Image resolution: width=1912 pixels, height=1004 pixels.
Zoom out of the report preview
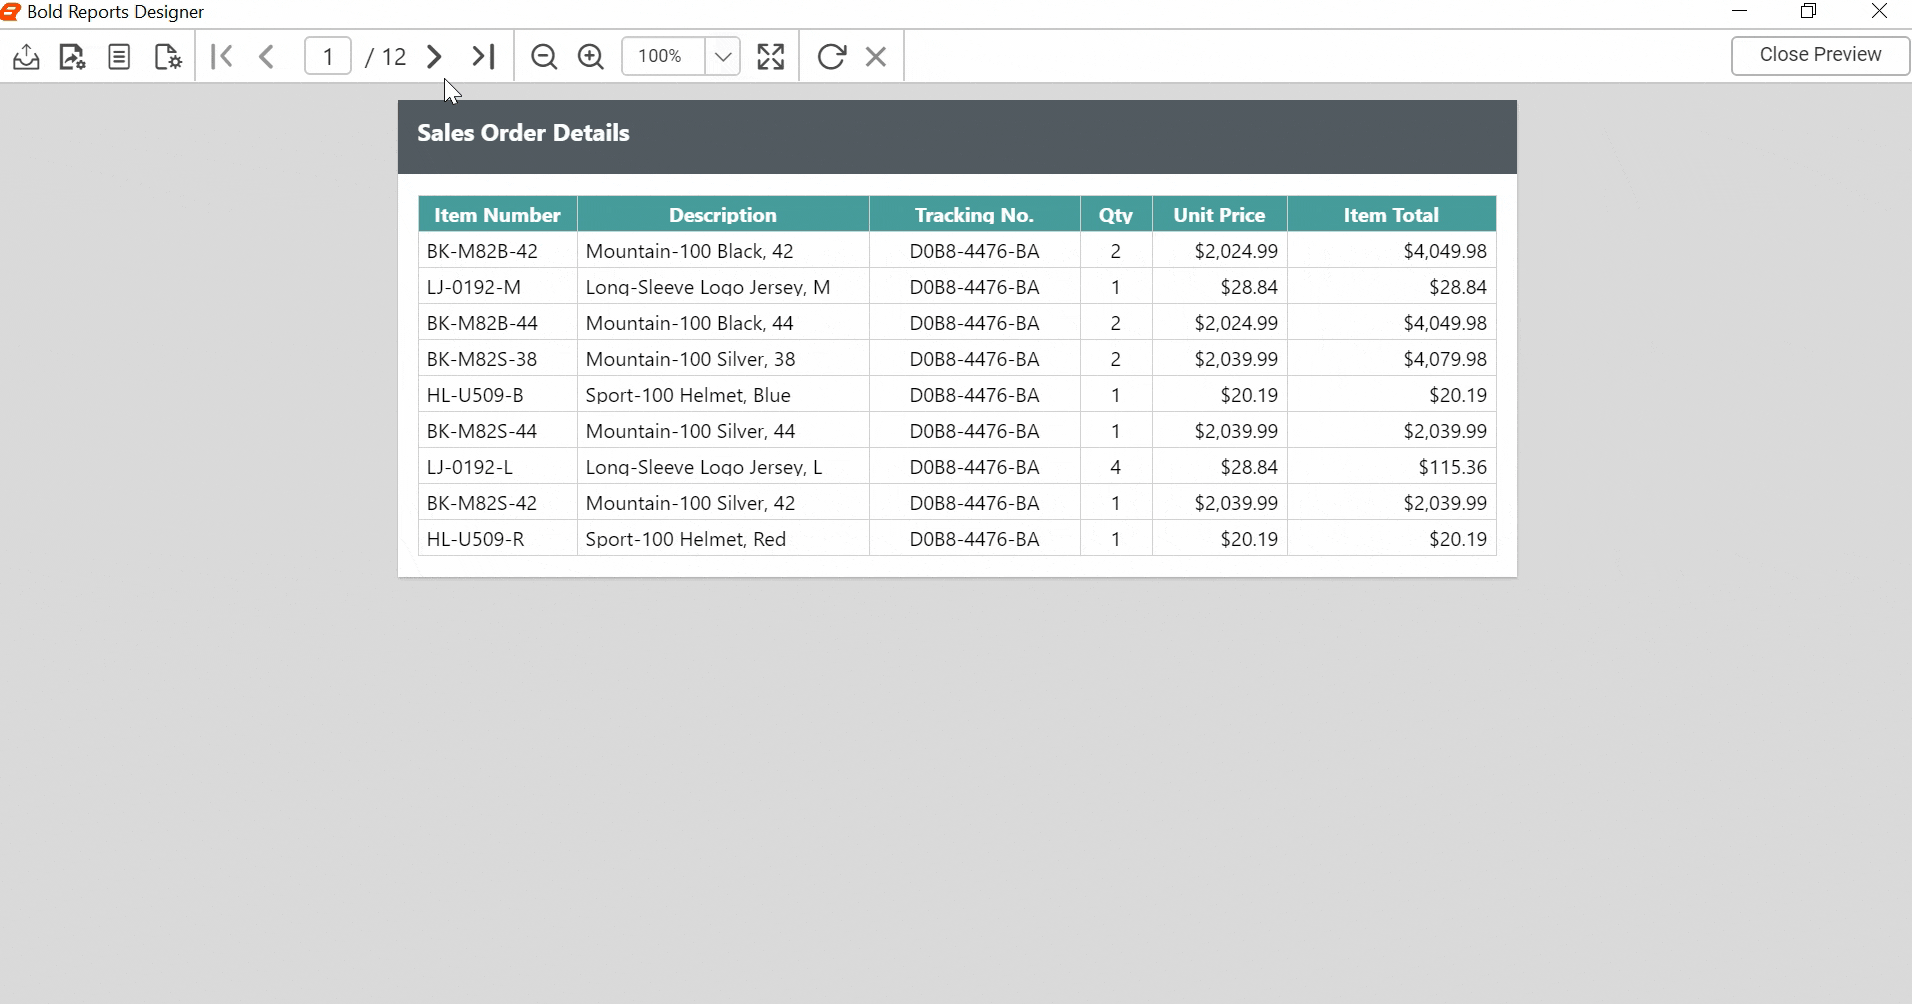pos(543,56)
